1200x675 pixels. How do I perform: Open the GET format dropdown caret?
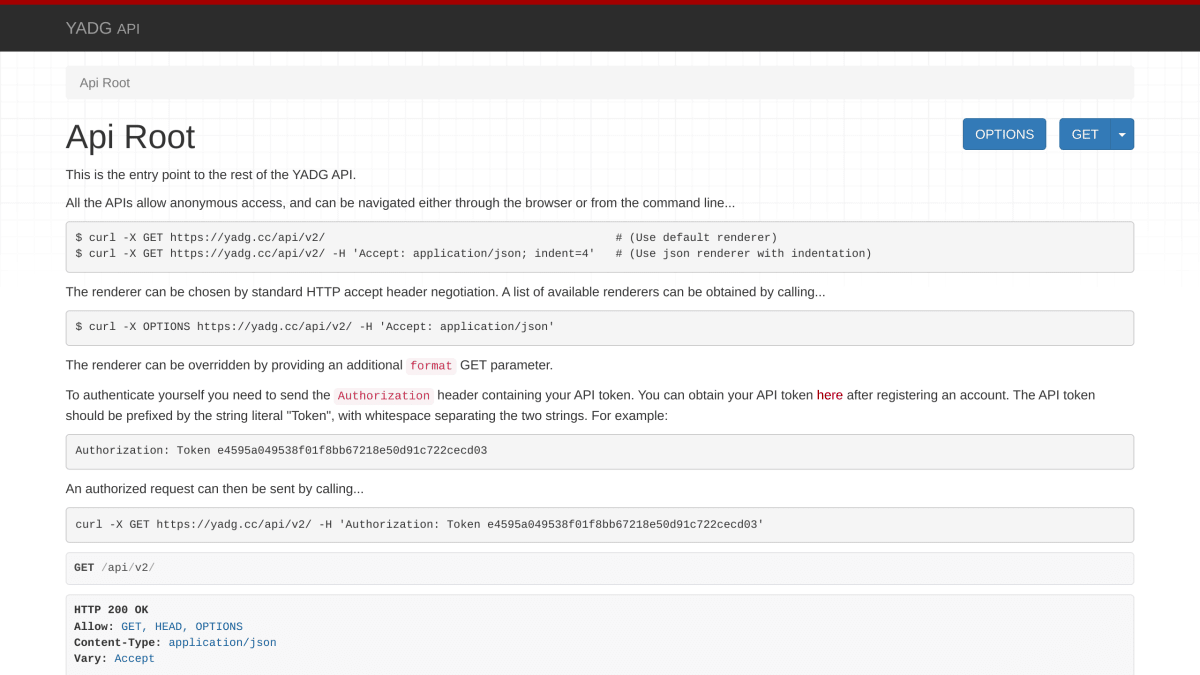[1122, 134]
